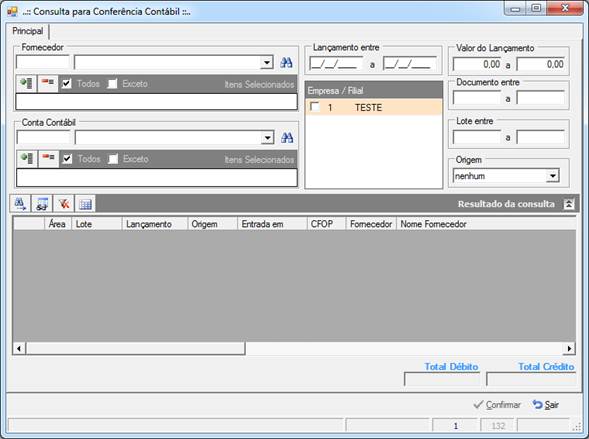Click the remove item icon in Fornecedor section
Screen dimensions: 589x439
tap(48, 83)
